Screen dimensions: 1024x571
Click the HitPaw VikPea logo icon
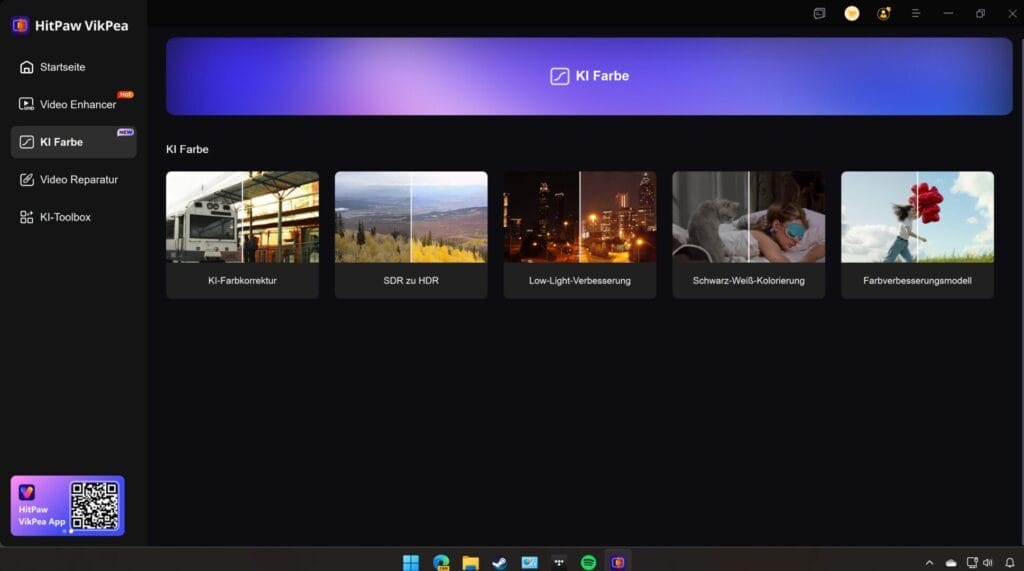point(20,25)
